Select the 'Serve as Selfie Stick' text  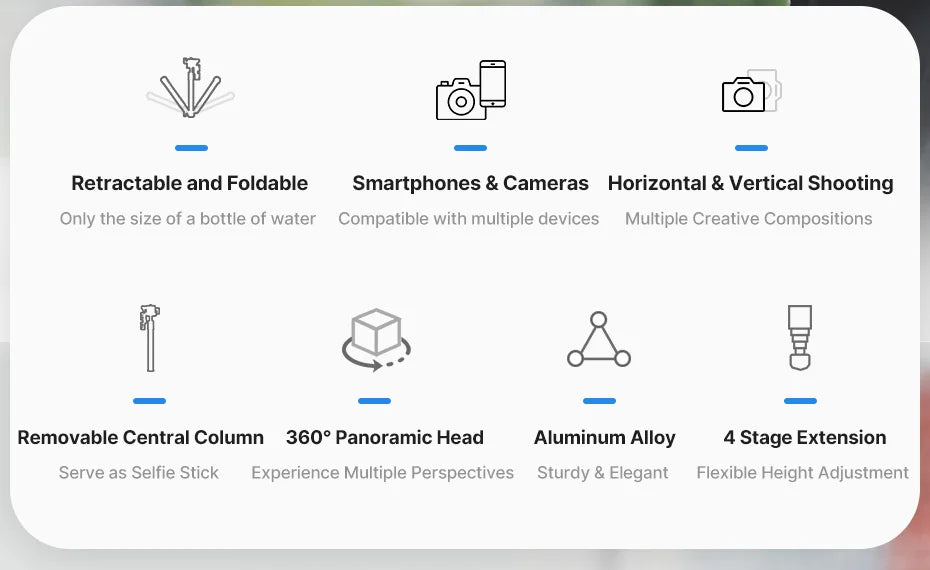(139, 472)
